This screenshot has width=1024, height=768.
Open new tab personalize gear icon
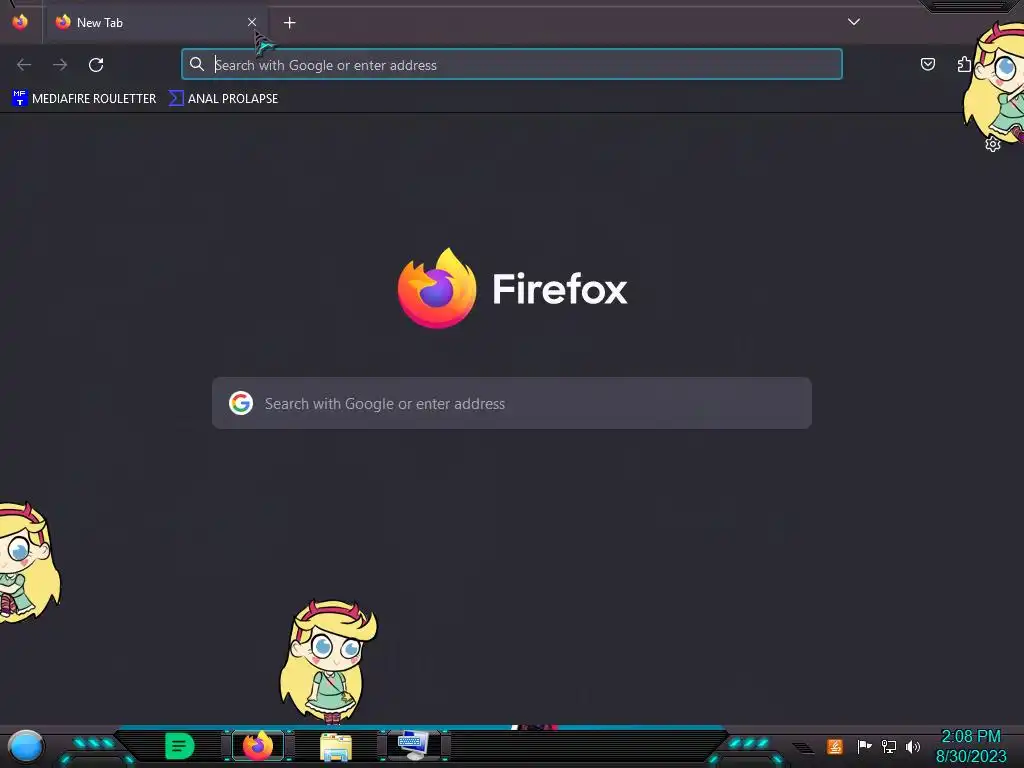[993, 144]
